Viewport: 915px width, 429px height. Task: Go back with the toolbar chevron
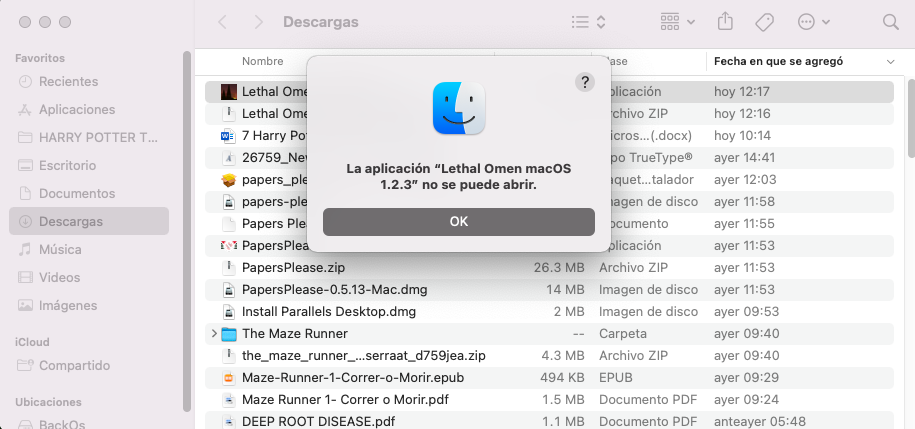point(222,22)
